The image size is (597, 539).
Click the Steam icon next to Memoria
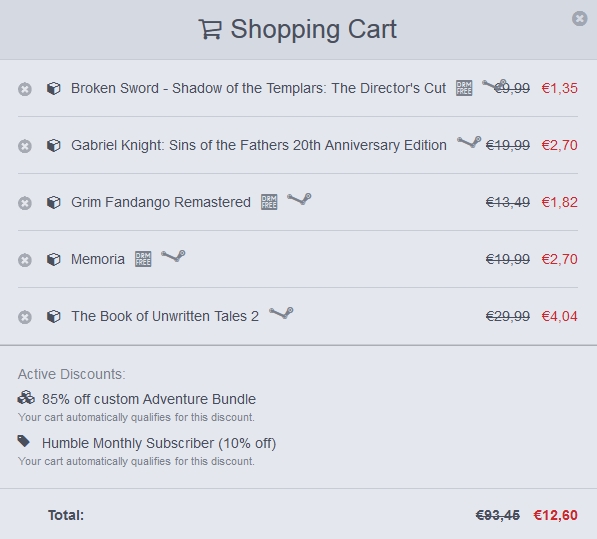(173, 256)
